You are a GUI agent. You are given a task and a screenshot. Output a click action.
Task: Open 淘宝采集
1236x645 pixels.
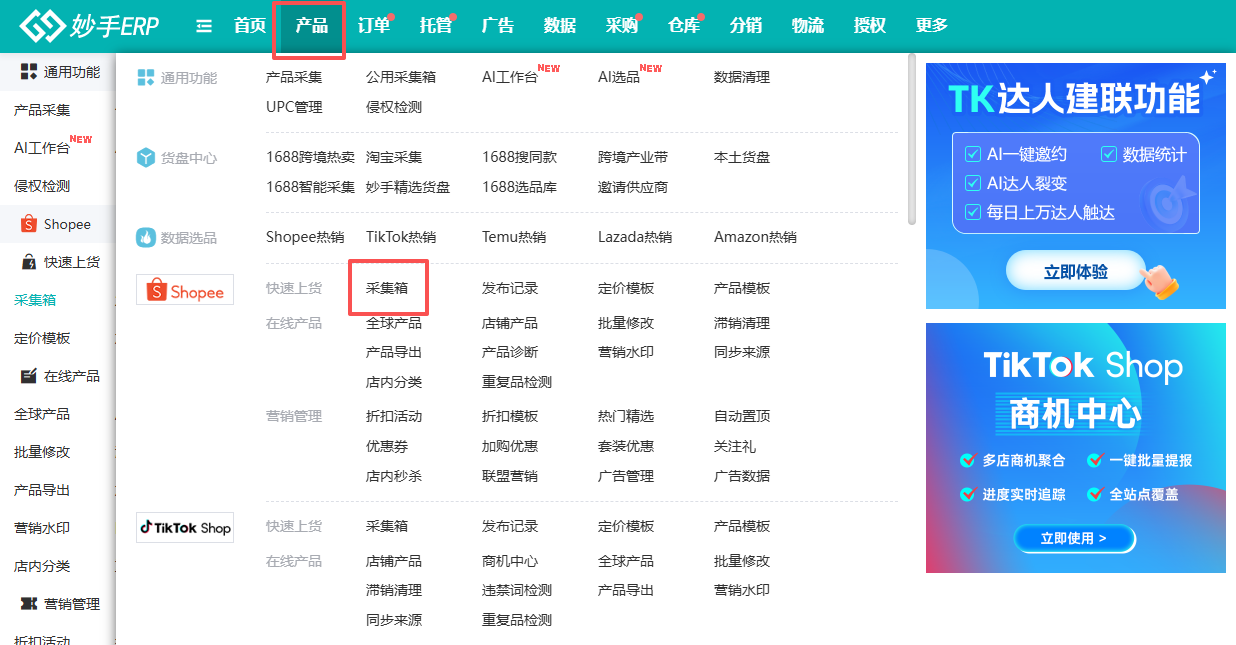(394, 157)
